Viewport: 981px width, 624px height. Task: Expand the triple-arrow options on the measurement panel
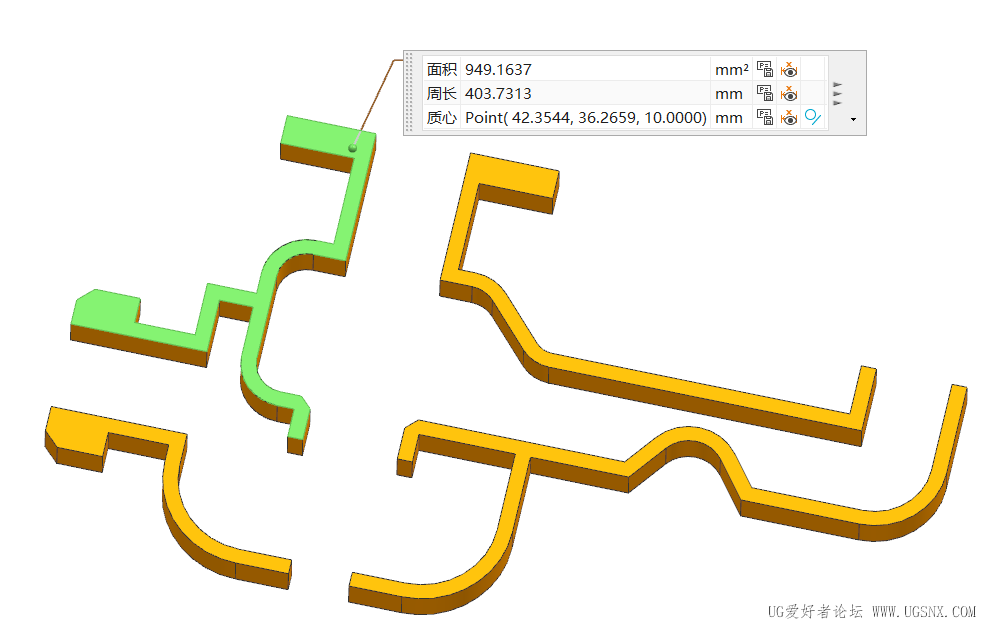tap(838, 93)
